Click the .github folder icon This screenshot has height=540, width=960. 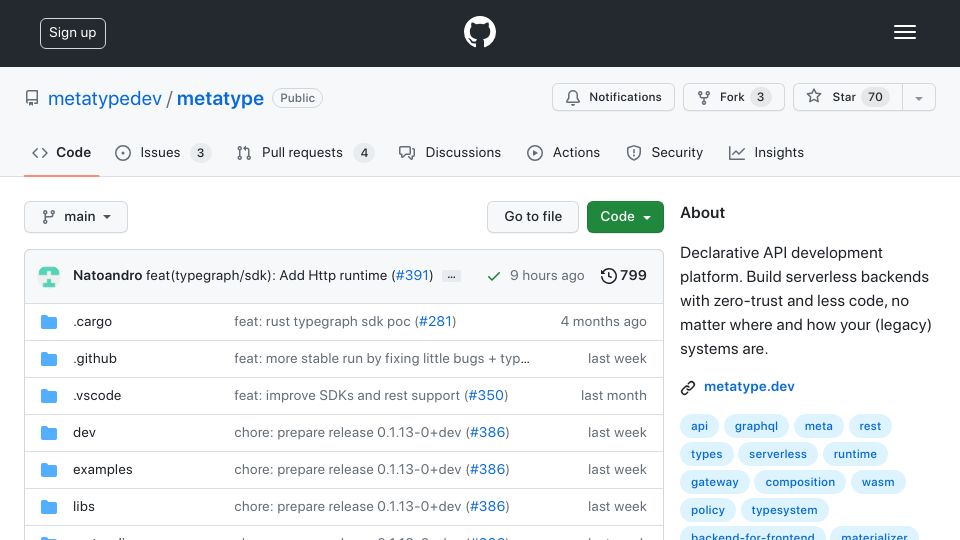49,359
